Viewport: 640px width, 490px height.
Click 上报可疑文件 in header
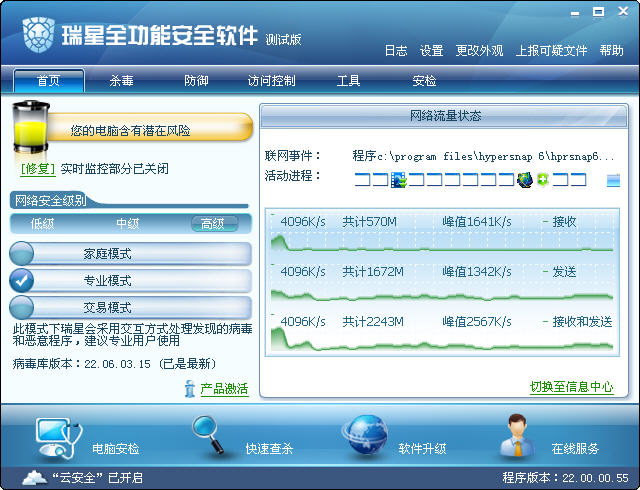[551, 51]
